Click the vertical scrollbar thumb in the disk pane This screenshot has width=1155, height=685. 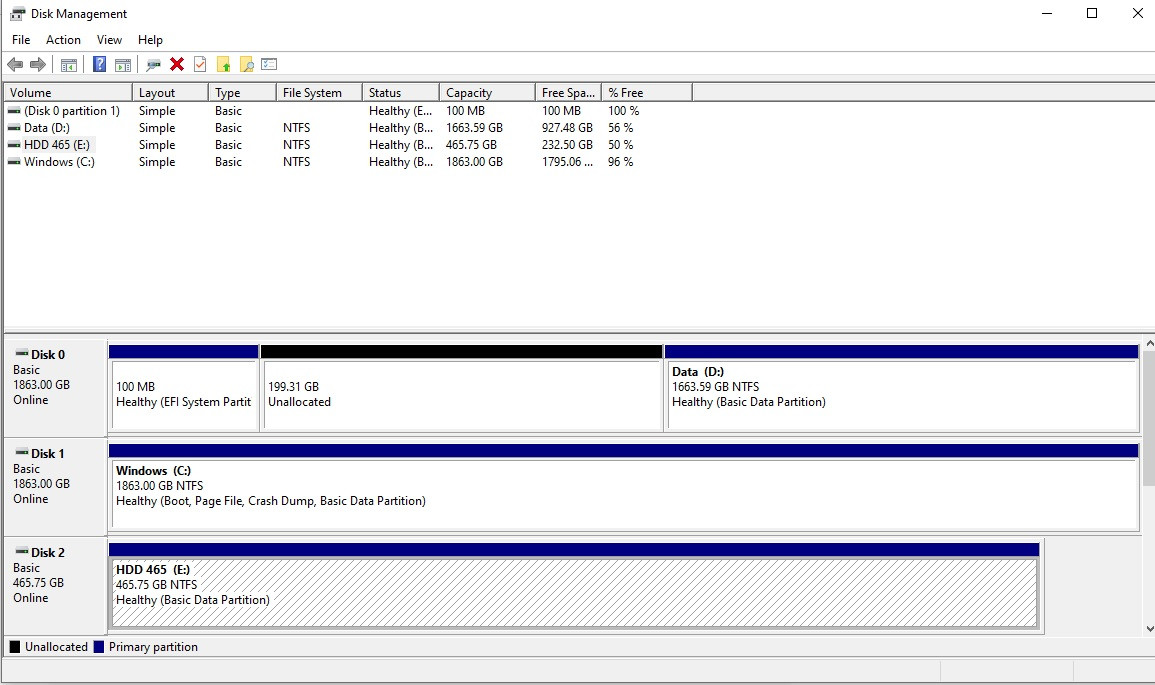coord(1149,418)
